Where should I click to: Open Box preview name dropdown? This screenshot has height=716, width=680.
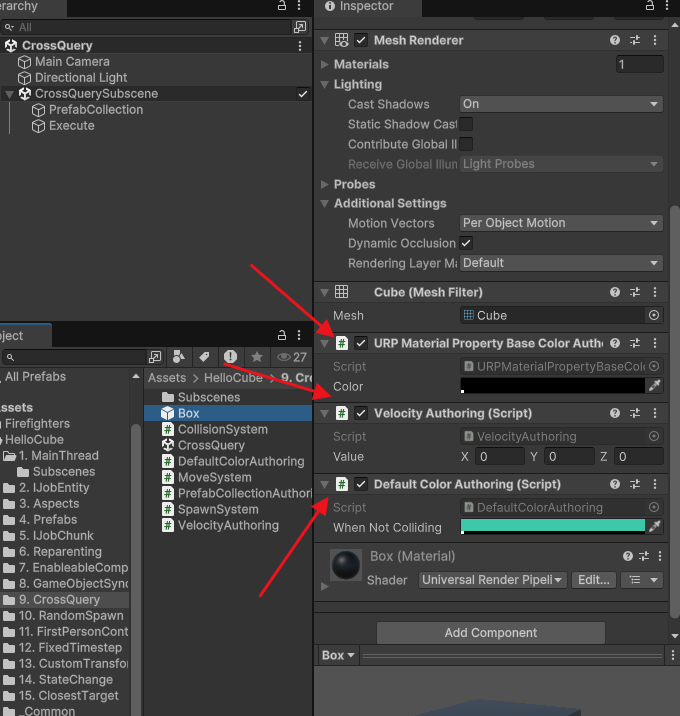338,655
